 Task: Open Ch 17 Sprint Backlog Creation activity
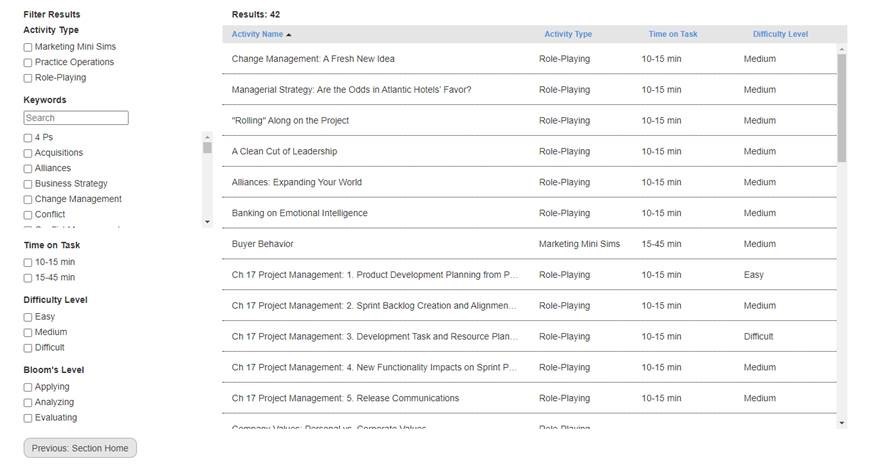pos(374,306)
